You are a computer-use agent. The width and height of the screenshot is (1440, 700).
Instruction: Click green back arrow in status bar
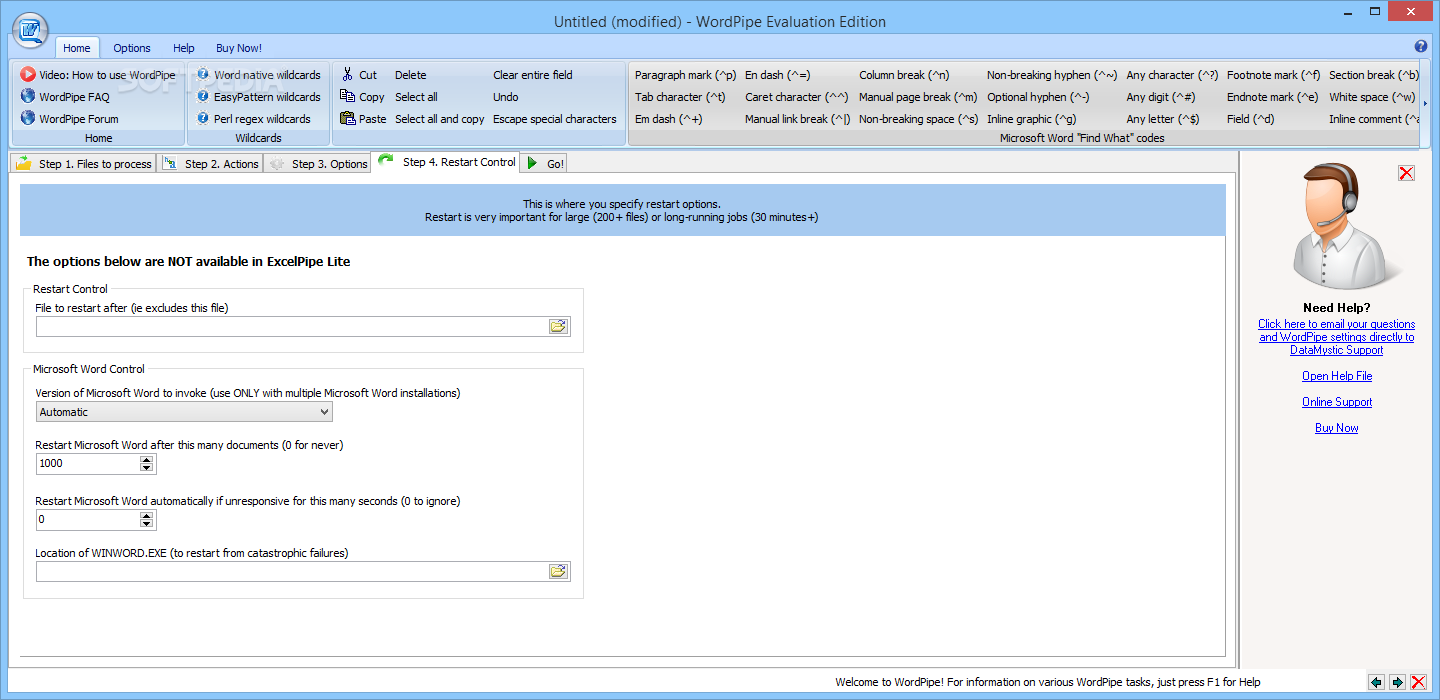point(1376,682)
